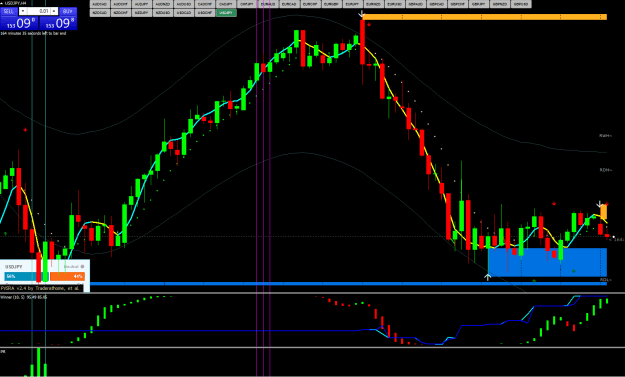Click the 0.01 lot volume field

39,11
